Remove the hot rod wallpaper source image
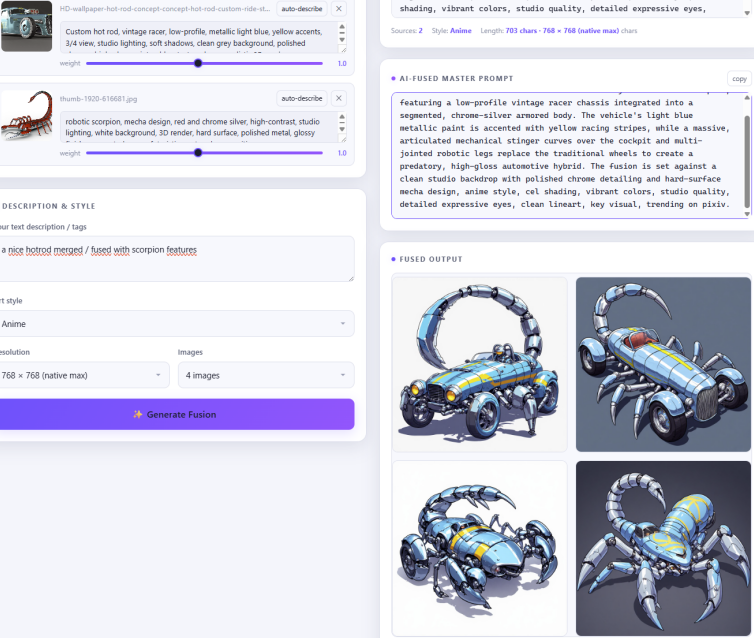 click(339, 9)
